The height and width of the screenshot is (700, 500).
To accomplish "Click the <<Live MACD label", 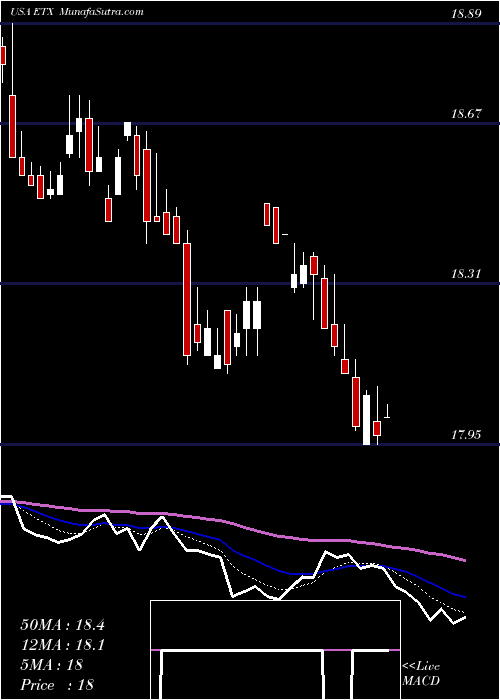I will click(421, 674).
